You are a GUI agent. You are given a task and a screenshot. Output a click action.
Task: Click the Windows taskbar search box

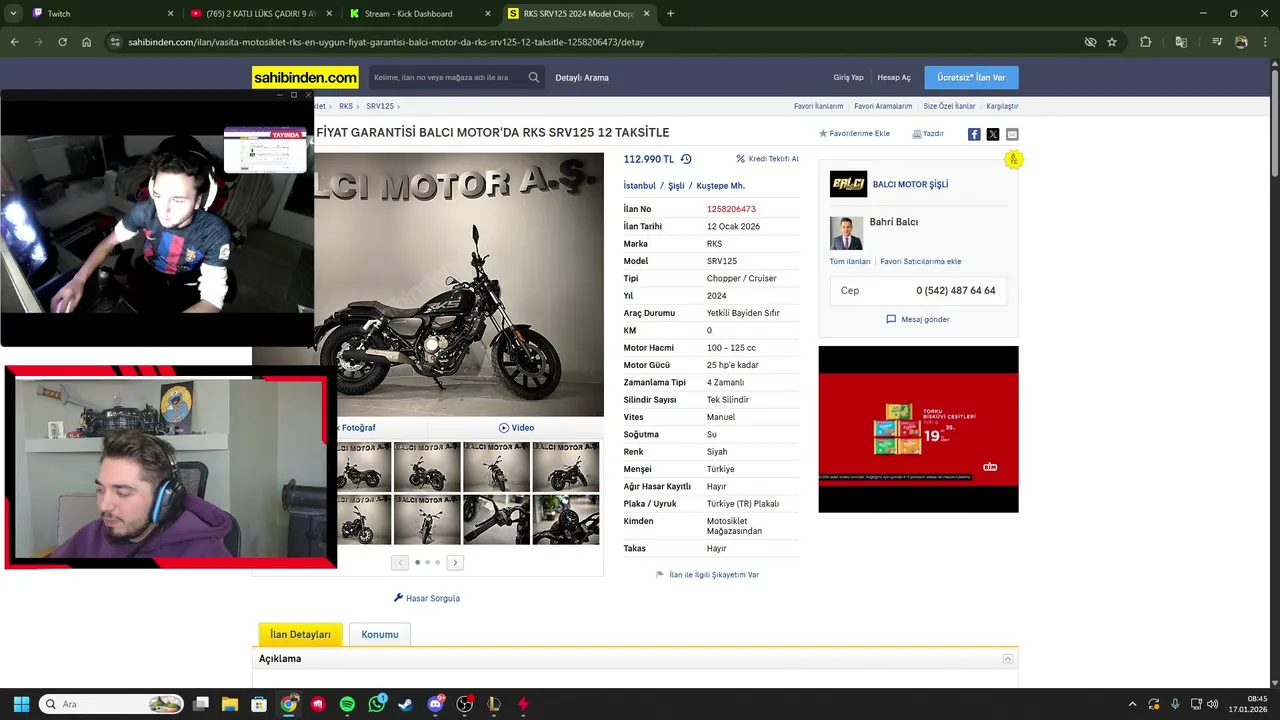click(x=111, y=704)
